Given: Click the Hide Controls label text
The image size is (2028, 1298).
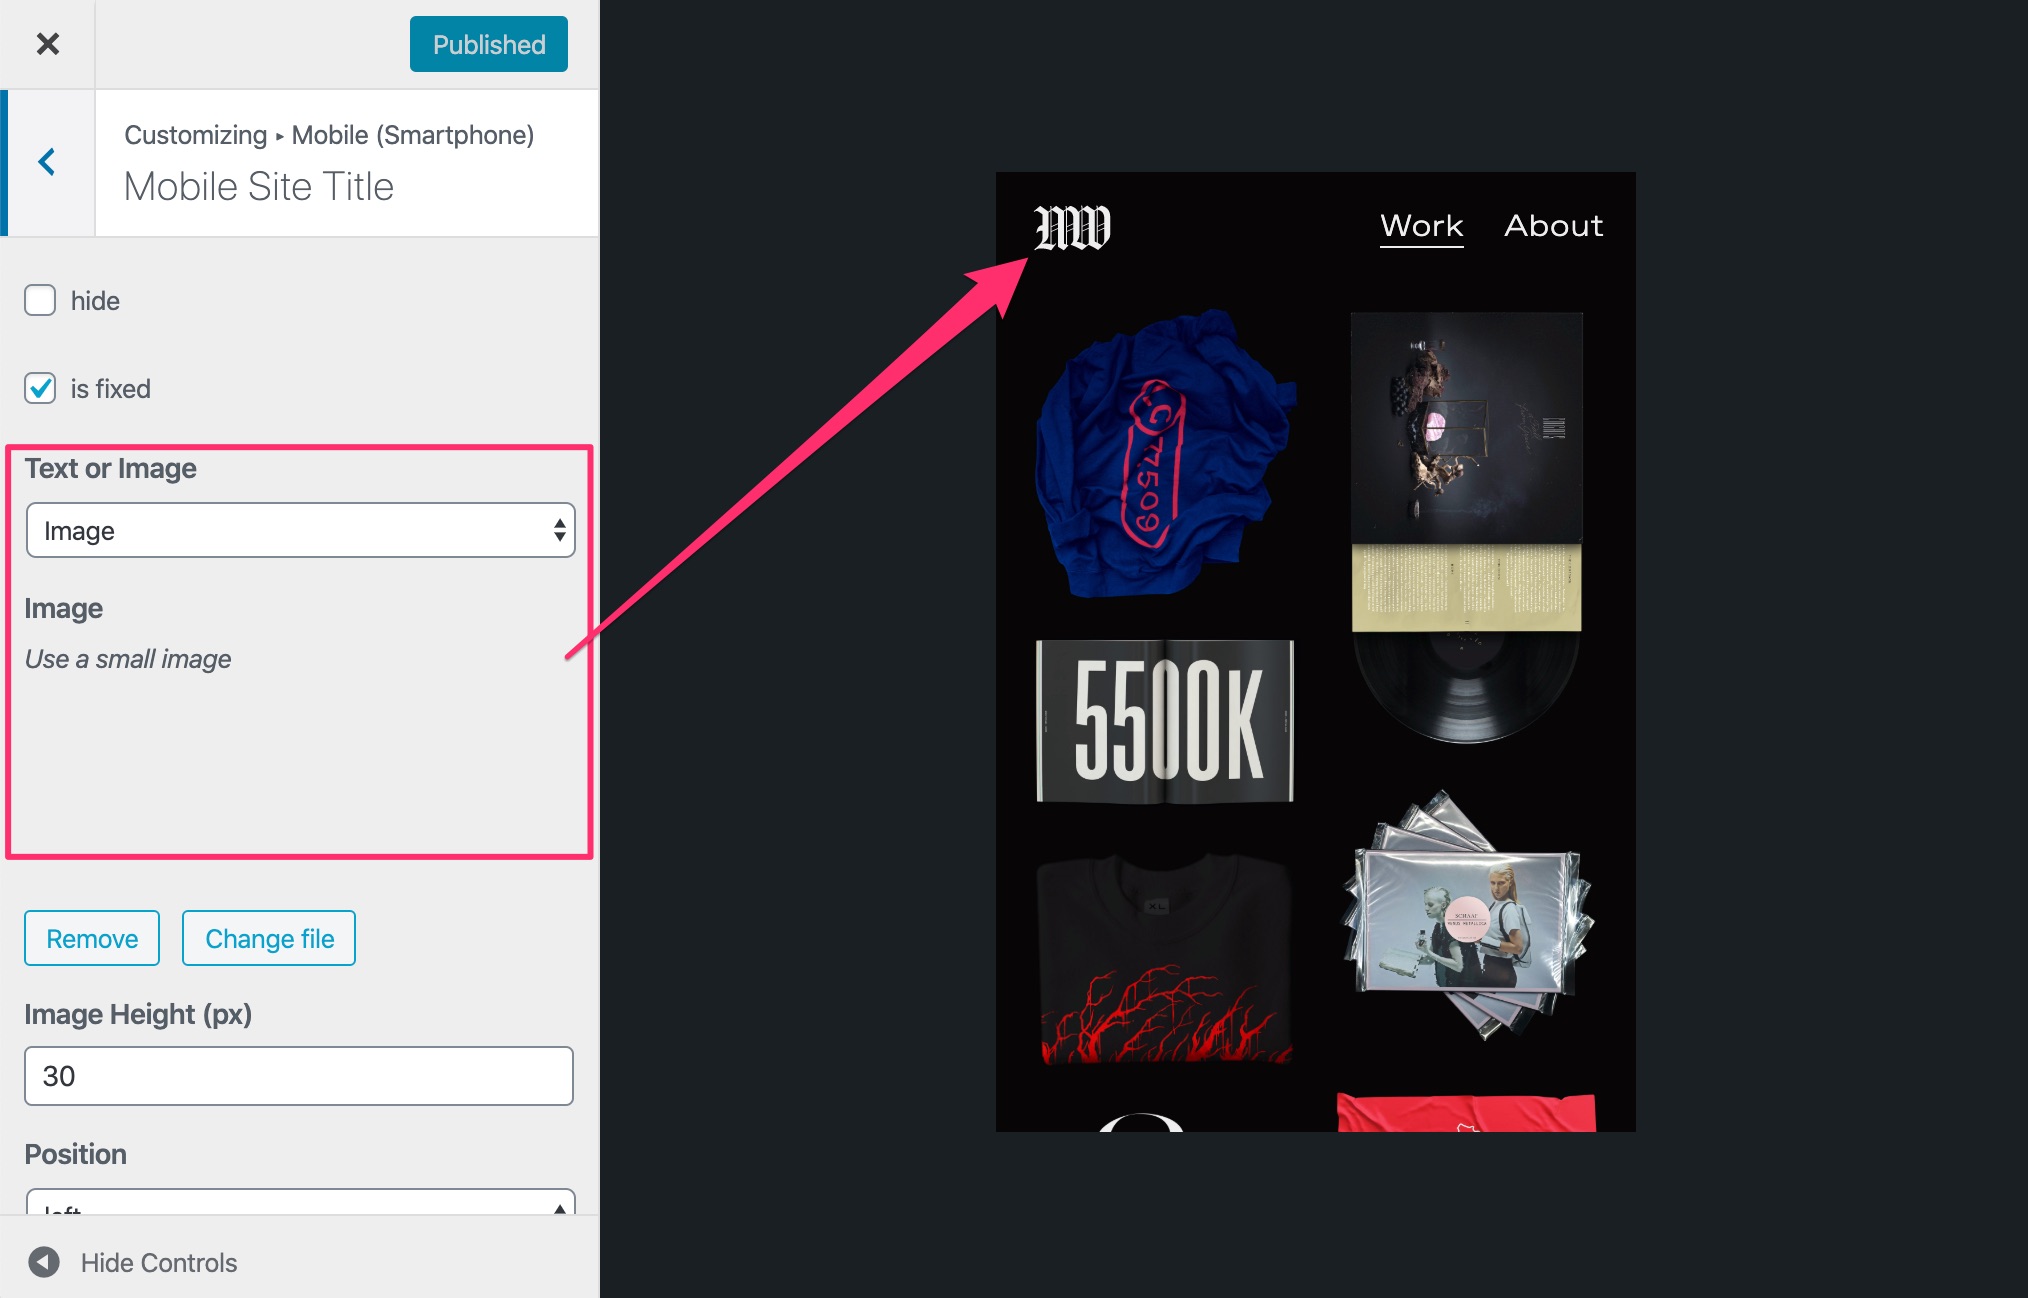Looking at the screenshot, I should pyautogui.click(x=159, y=1263).
